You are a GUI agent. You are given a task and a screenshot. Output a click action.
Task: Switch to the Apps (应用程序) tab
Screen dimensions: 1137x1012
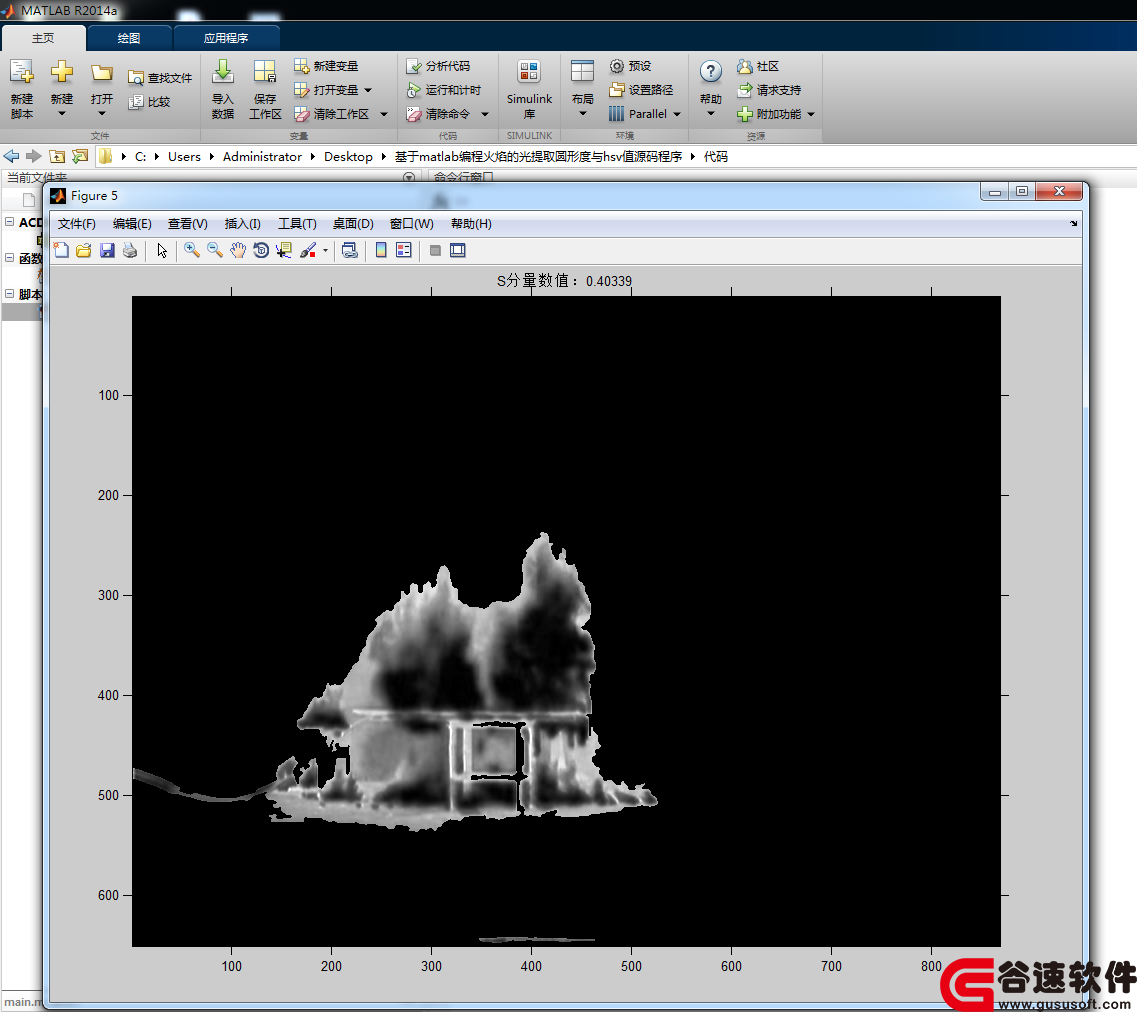(226, 38)
